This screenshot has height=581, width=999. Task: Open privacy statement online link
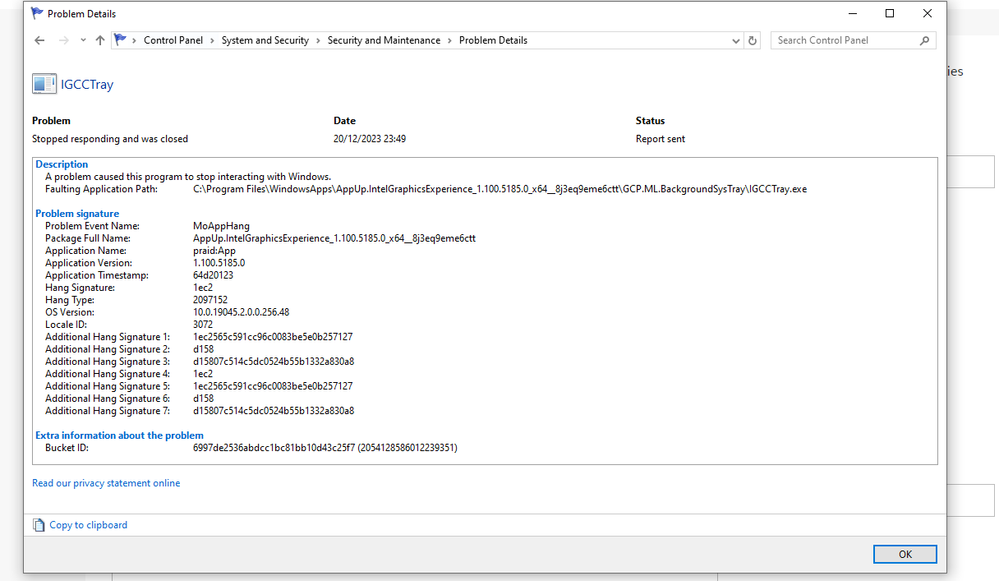pyautogui.click(x=106, y=483)
